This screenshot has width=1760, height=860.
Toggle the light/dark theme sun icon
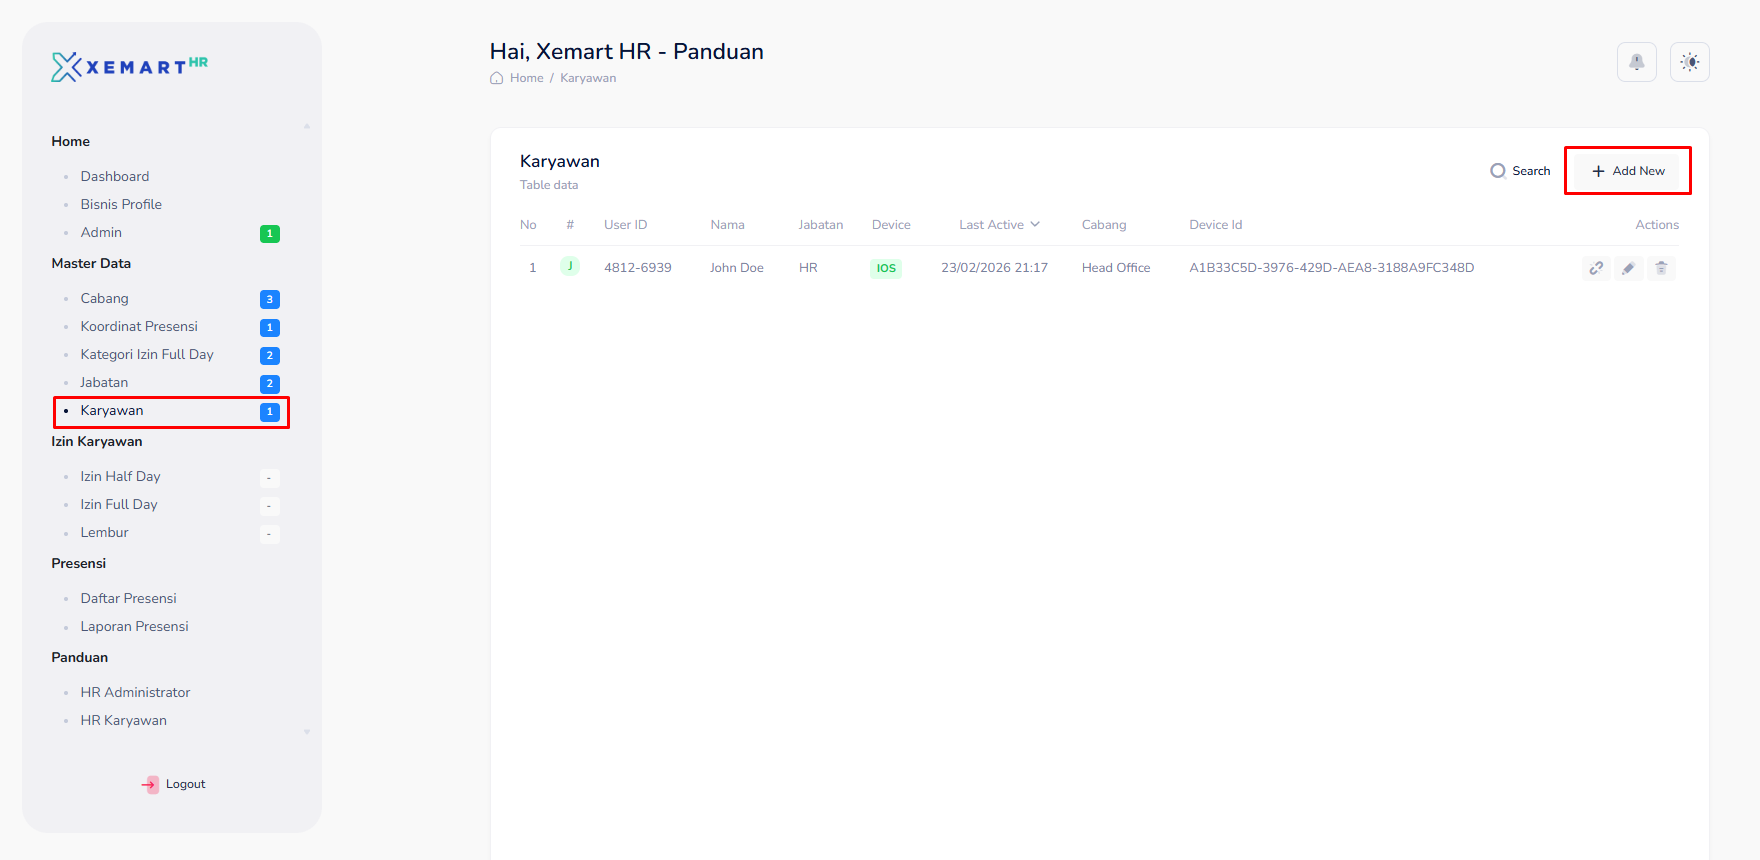(1689, 62)
